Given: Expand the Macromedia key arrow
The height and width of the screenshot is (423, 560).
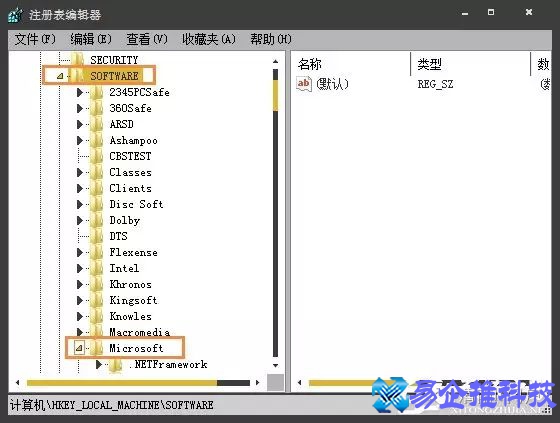Looking at the screenshot, I should (80, 332).
